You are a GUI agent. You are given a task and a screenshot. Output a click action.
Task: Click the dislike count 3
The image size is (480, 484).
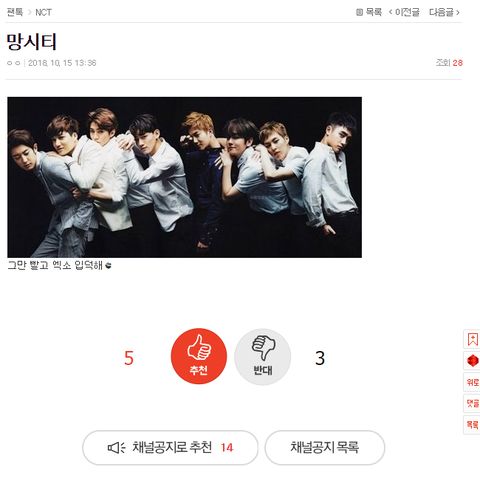[320, 358]
